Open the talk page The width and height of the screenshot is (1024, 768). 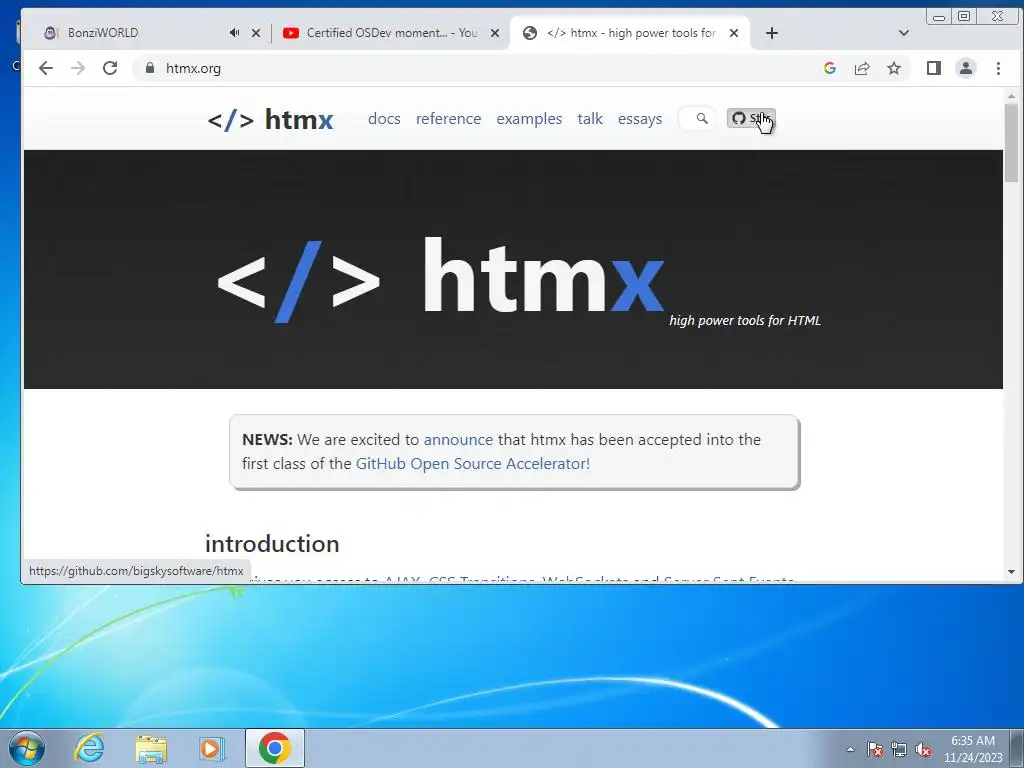coord(590,119)
